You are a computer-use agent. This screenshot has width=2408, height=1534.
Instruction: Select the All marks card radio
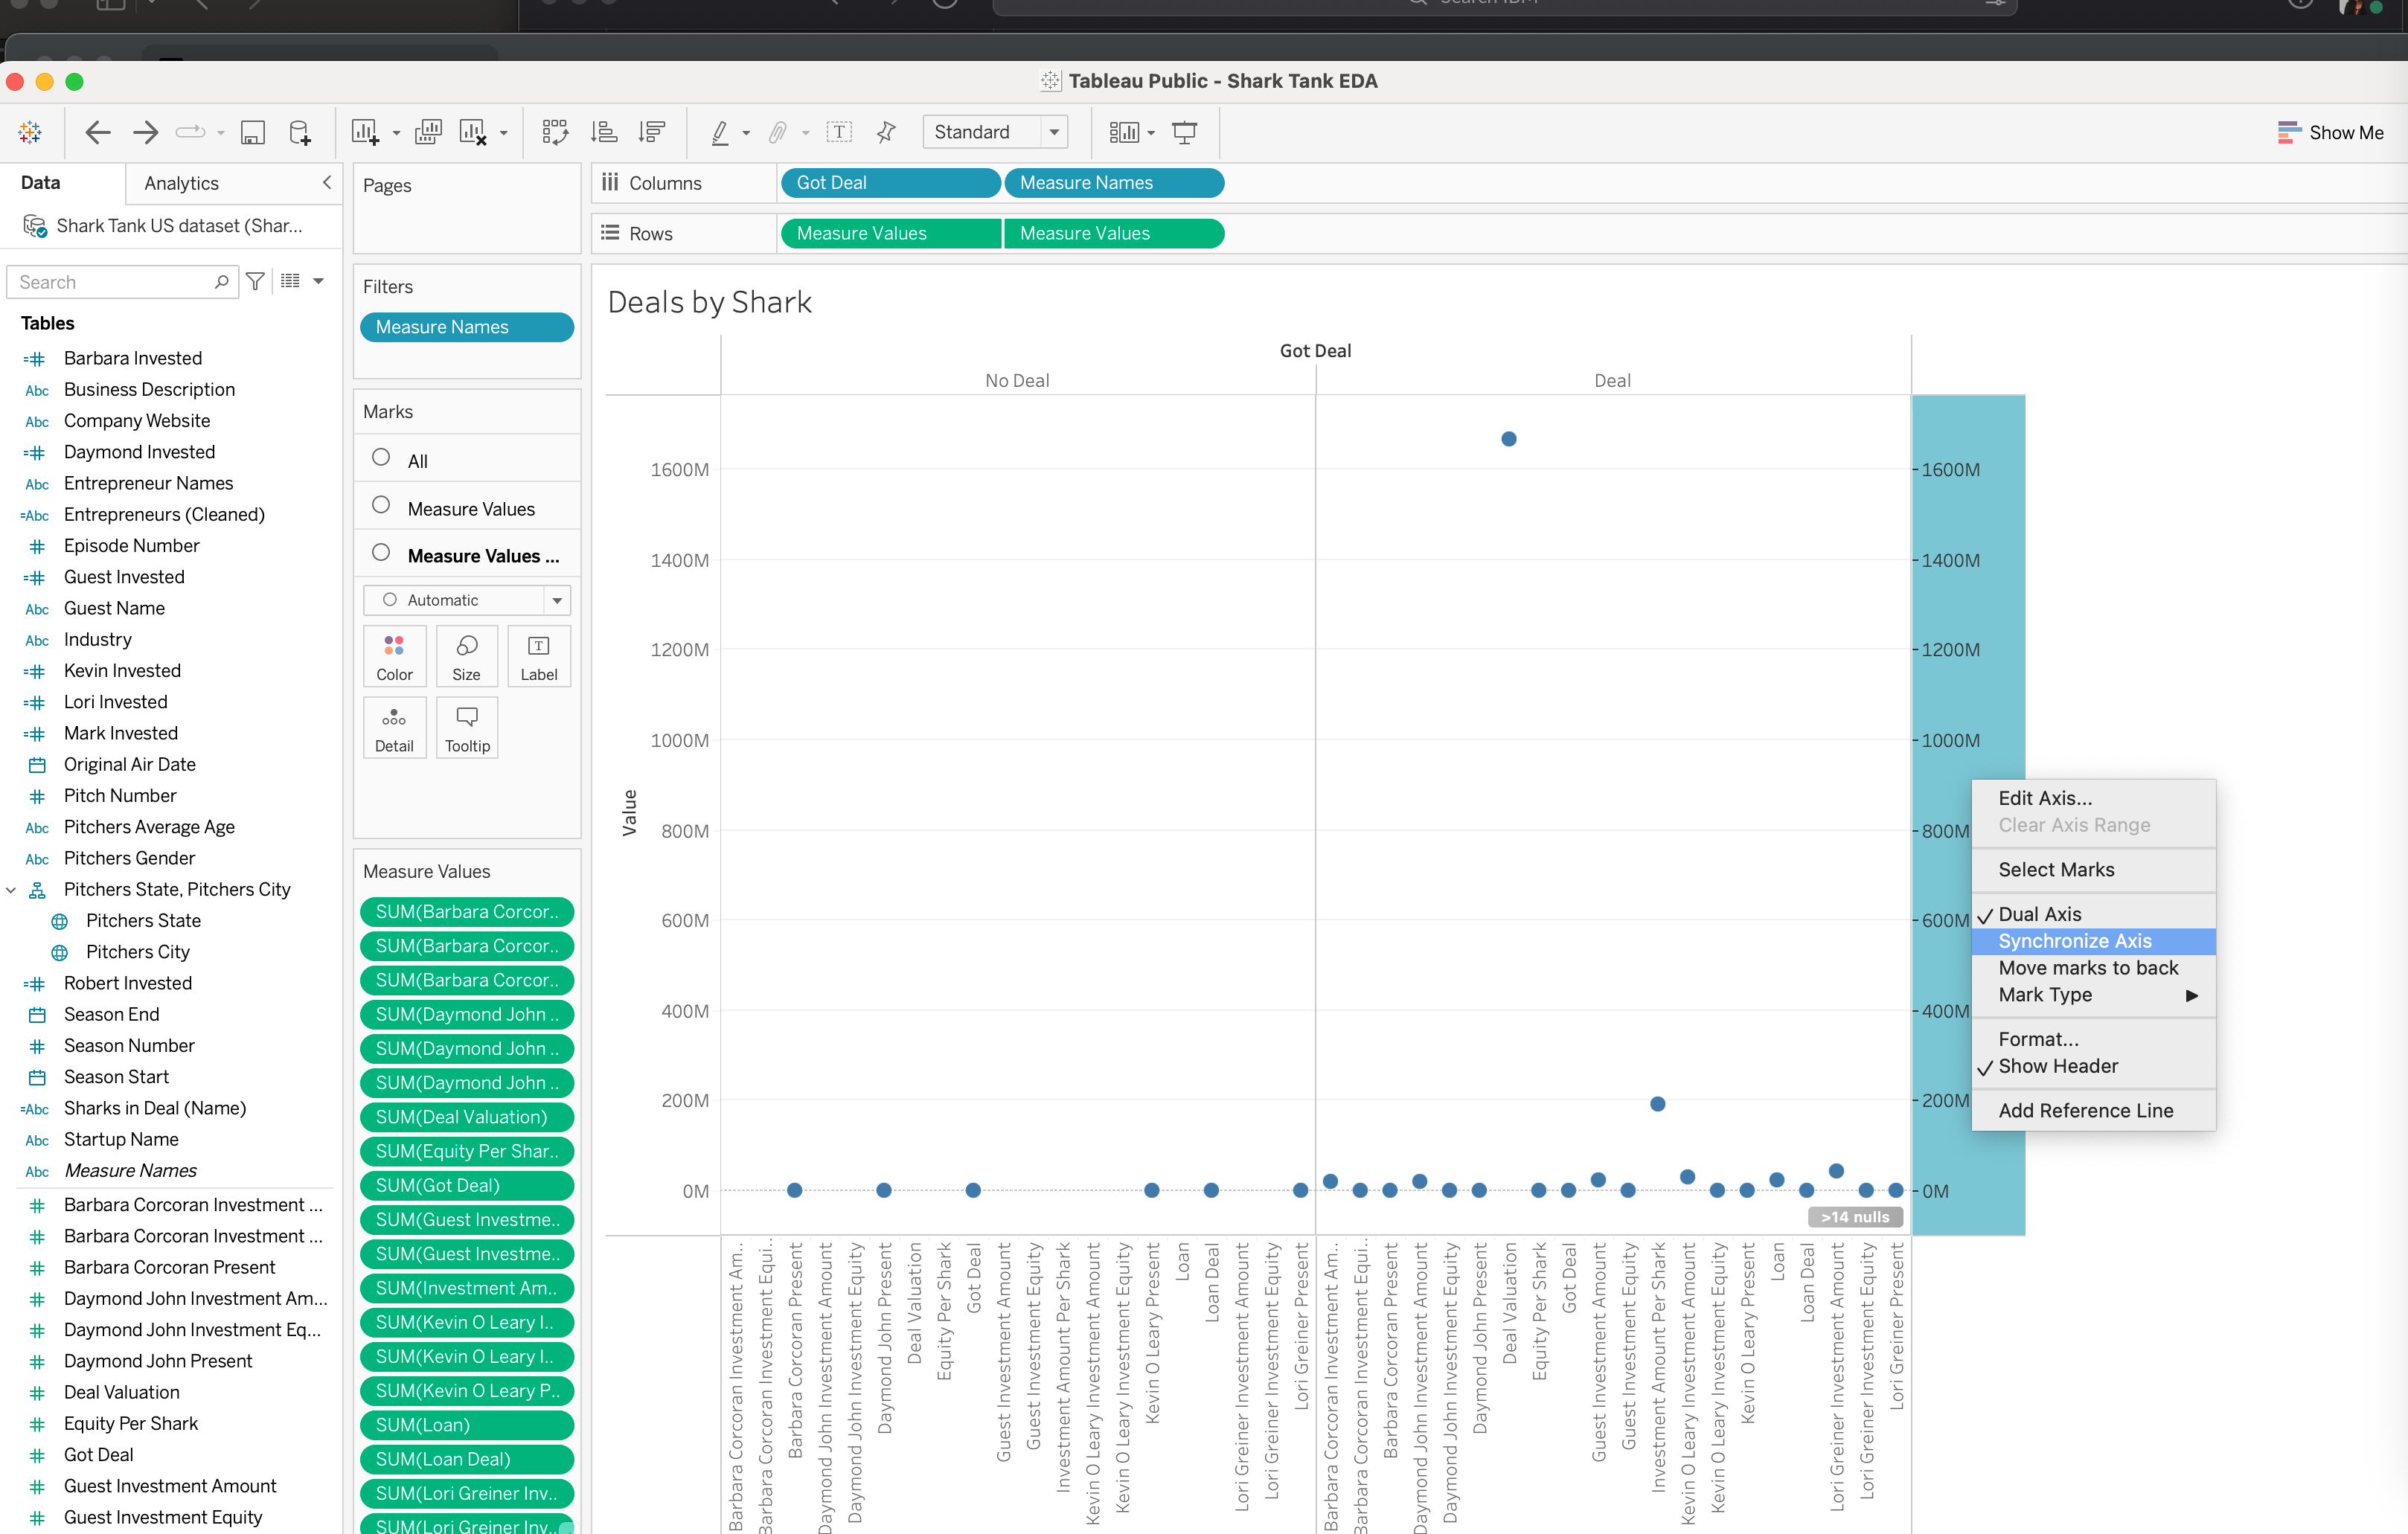click(x=381, y=458)
